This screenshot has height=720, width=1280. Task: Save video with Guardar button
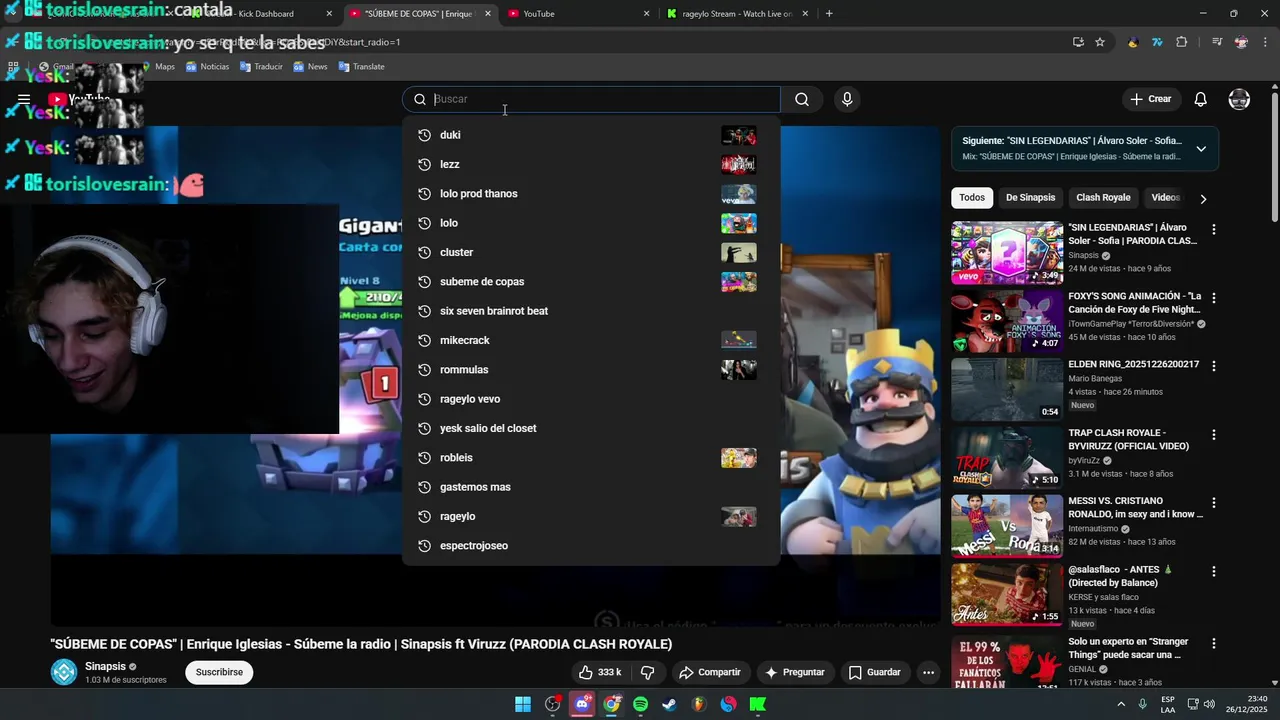875,672
